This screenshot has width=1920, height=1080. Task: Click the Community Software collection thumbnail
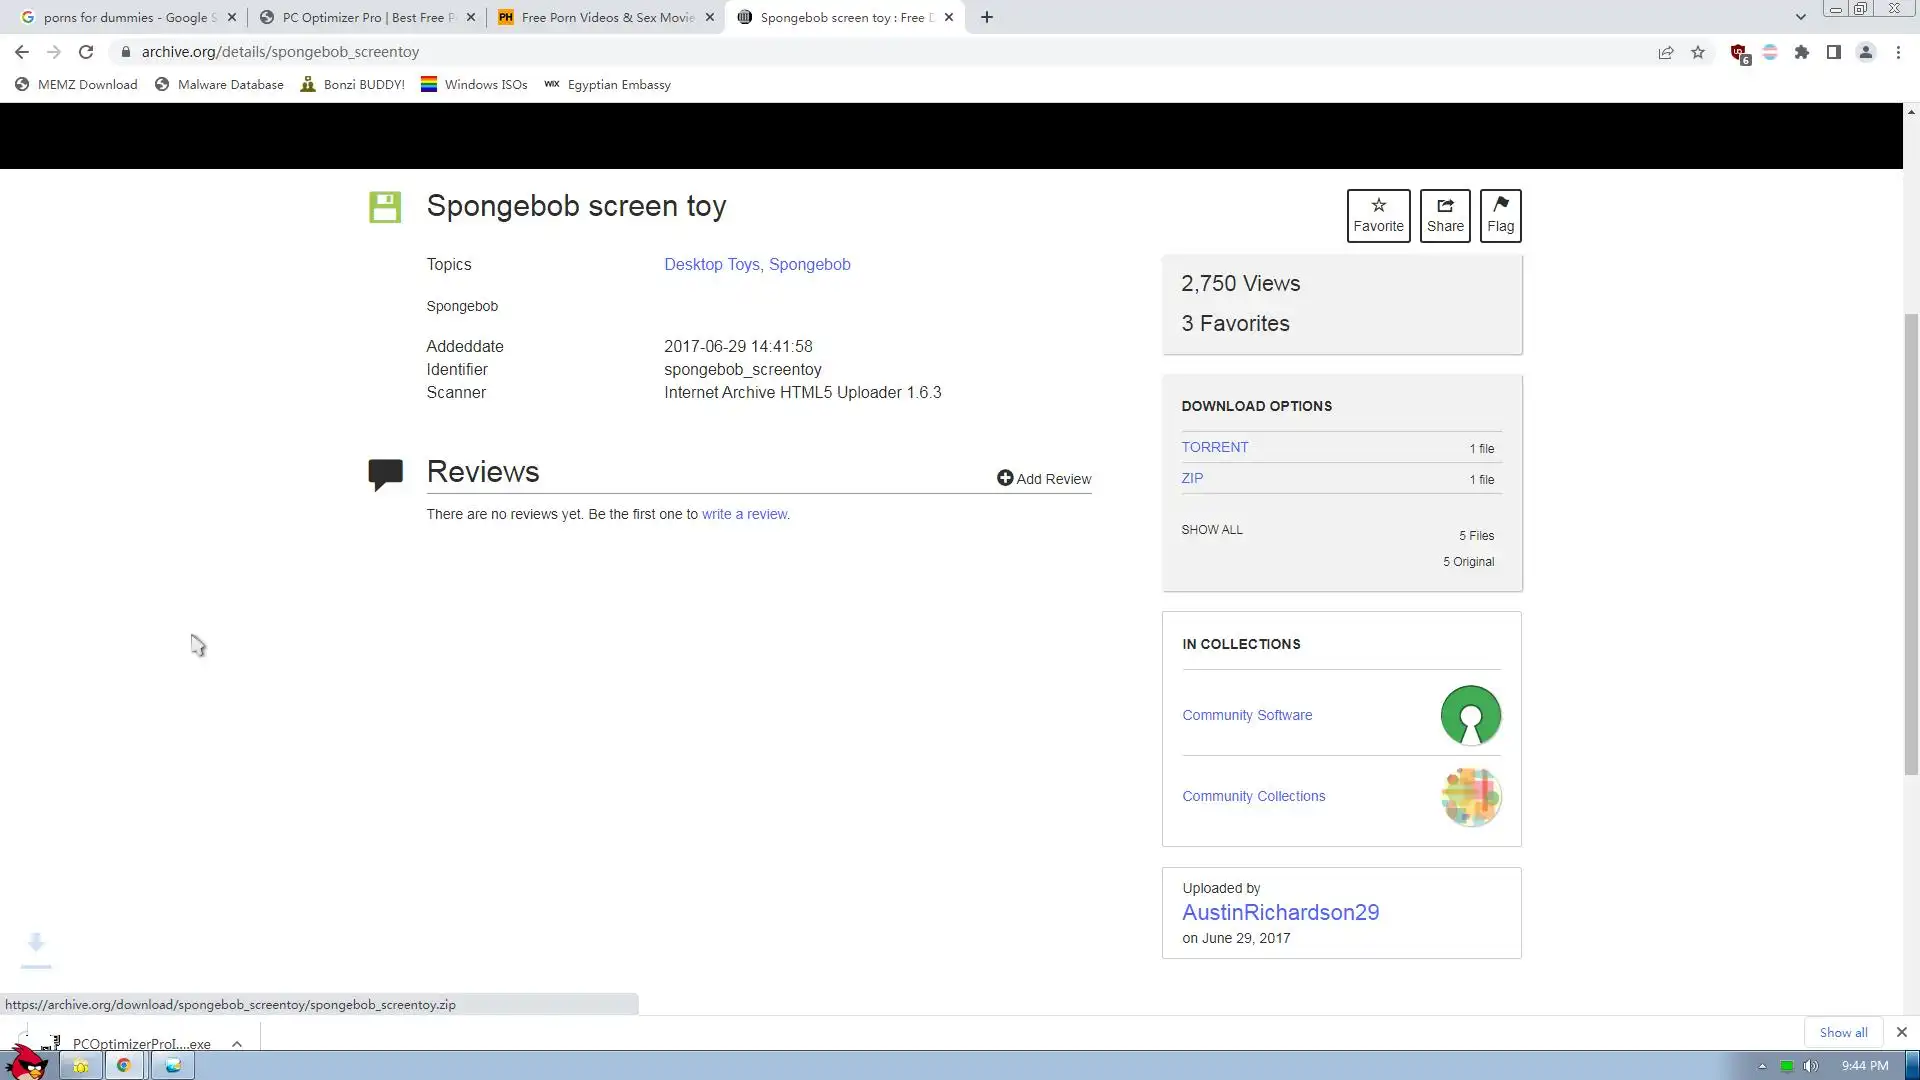(x=1470, y=715)
